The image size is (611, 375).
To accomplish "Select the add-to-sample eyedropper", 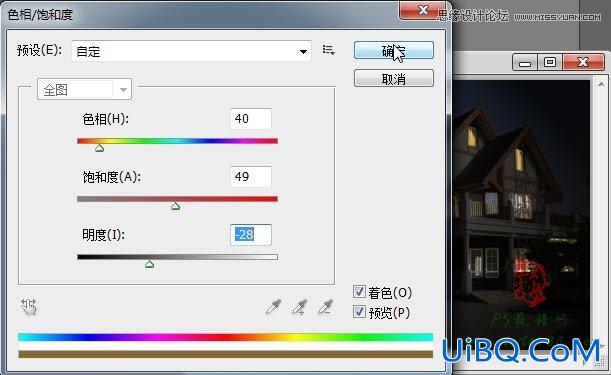I will tap(299, 307).
